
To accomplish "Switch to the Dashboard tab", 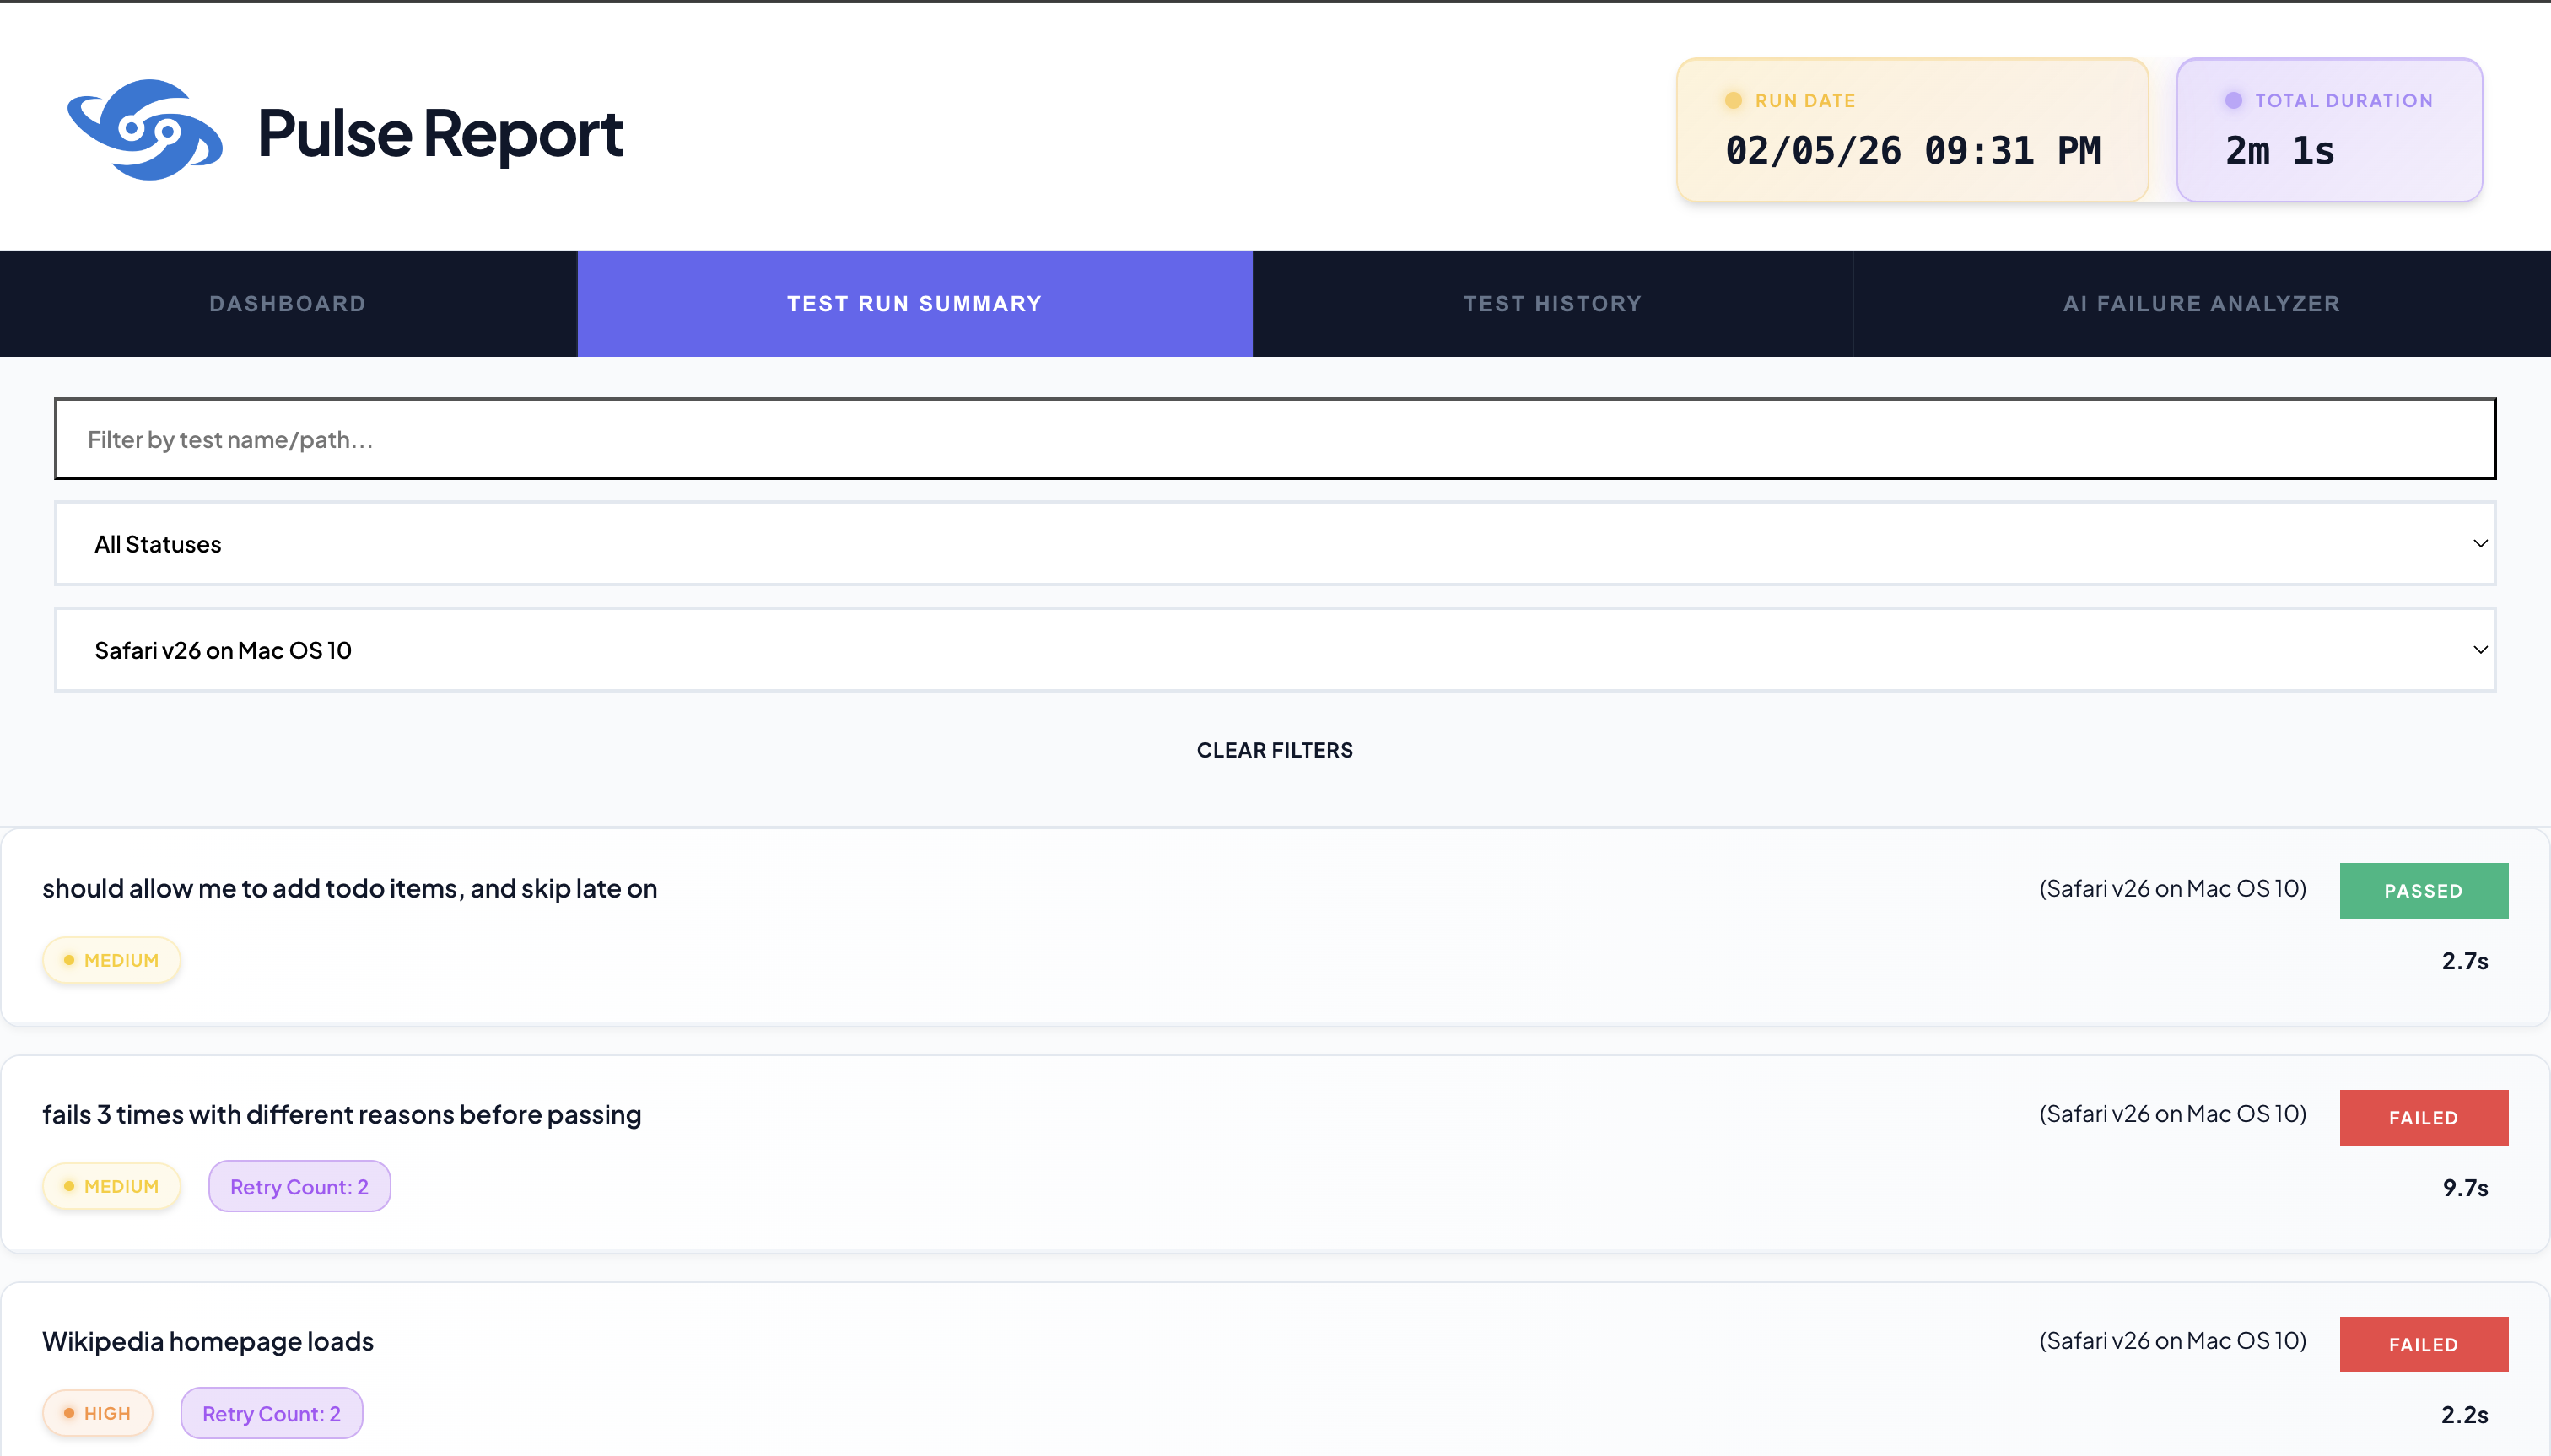I will pos(288,304).
